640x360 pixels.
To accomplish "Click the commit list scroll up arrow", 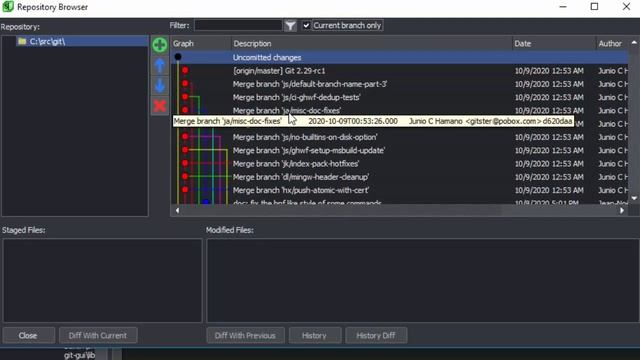I will 634,42.
